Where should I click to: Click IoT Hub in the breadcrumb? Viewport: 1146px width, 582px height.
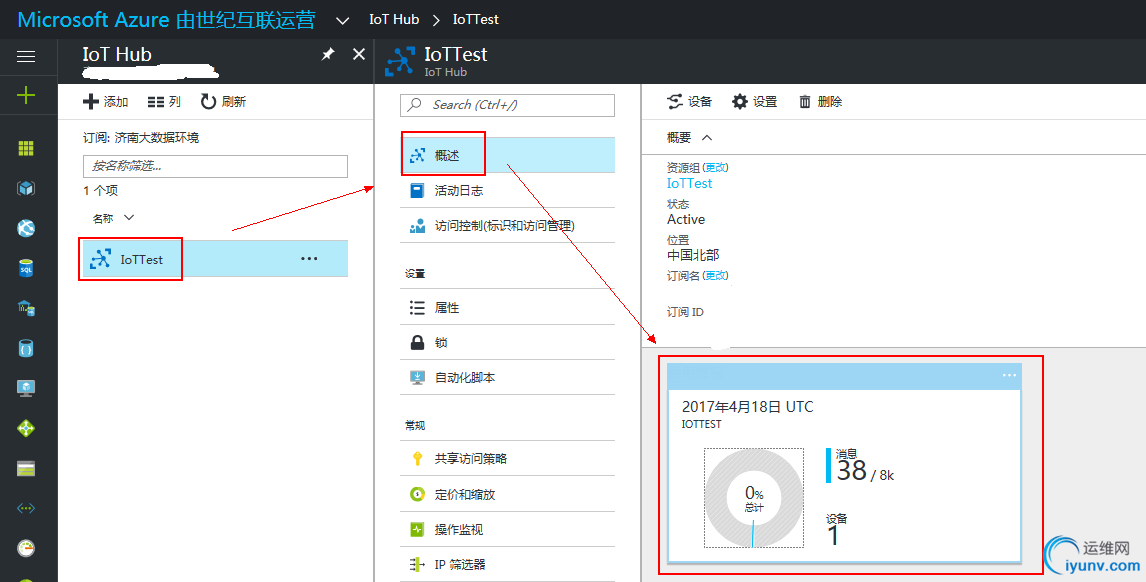[x=394, y=20]
